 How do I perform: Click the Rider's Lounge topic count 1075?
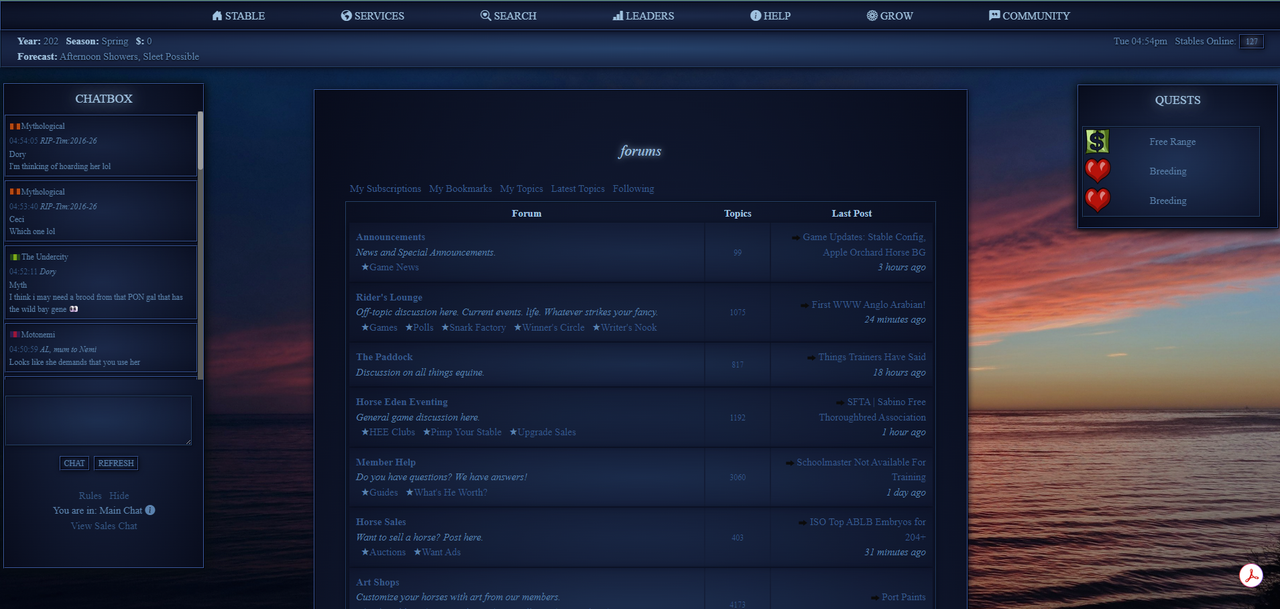[x=738, y=313]
